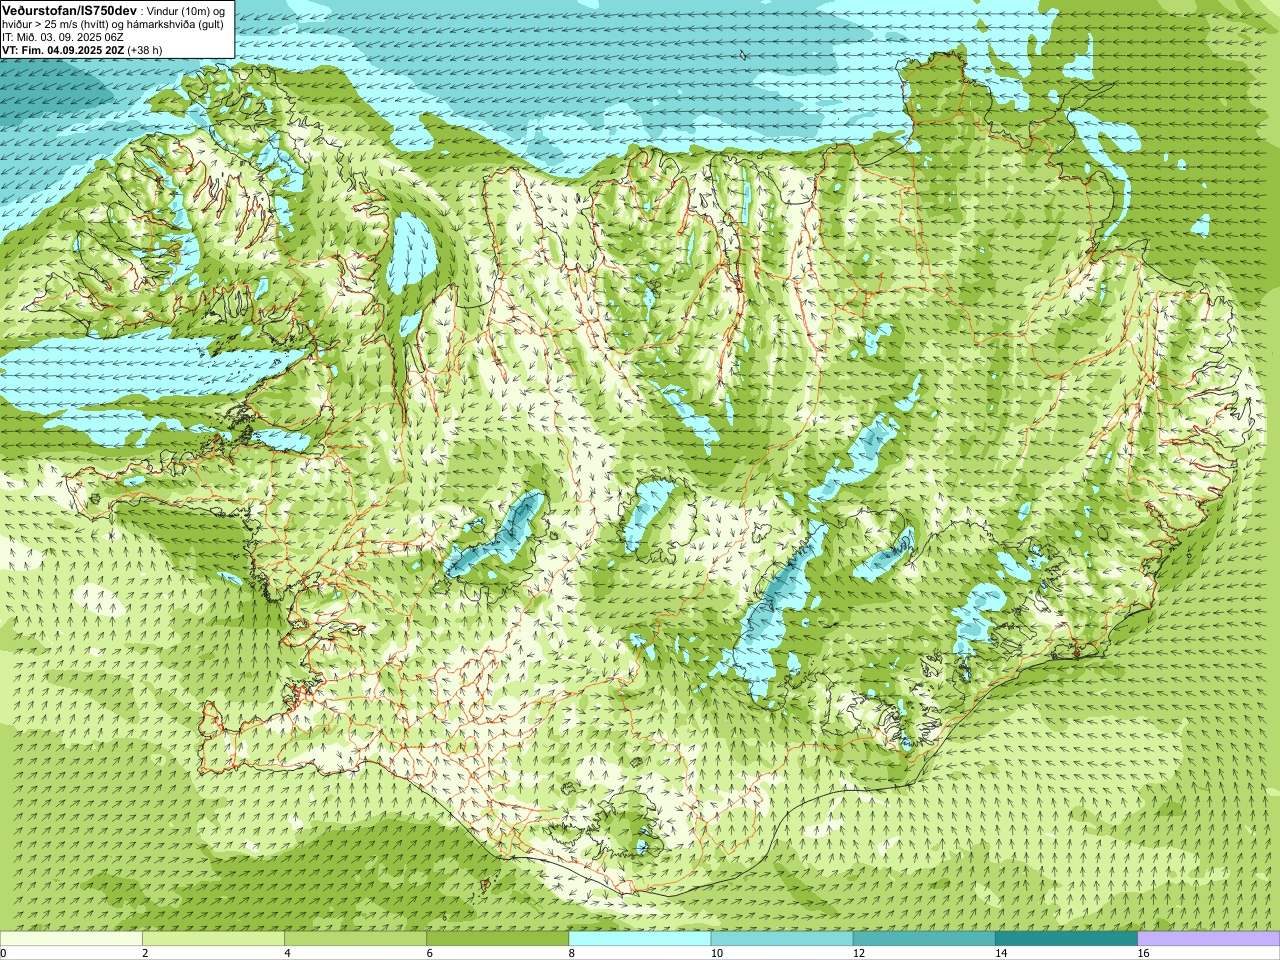Select the dark teal 14–16 legend swatch
Screen dimensions: 1280x960
1067,939
